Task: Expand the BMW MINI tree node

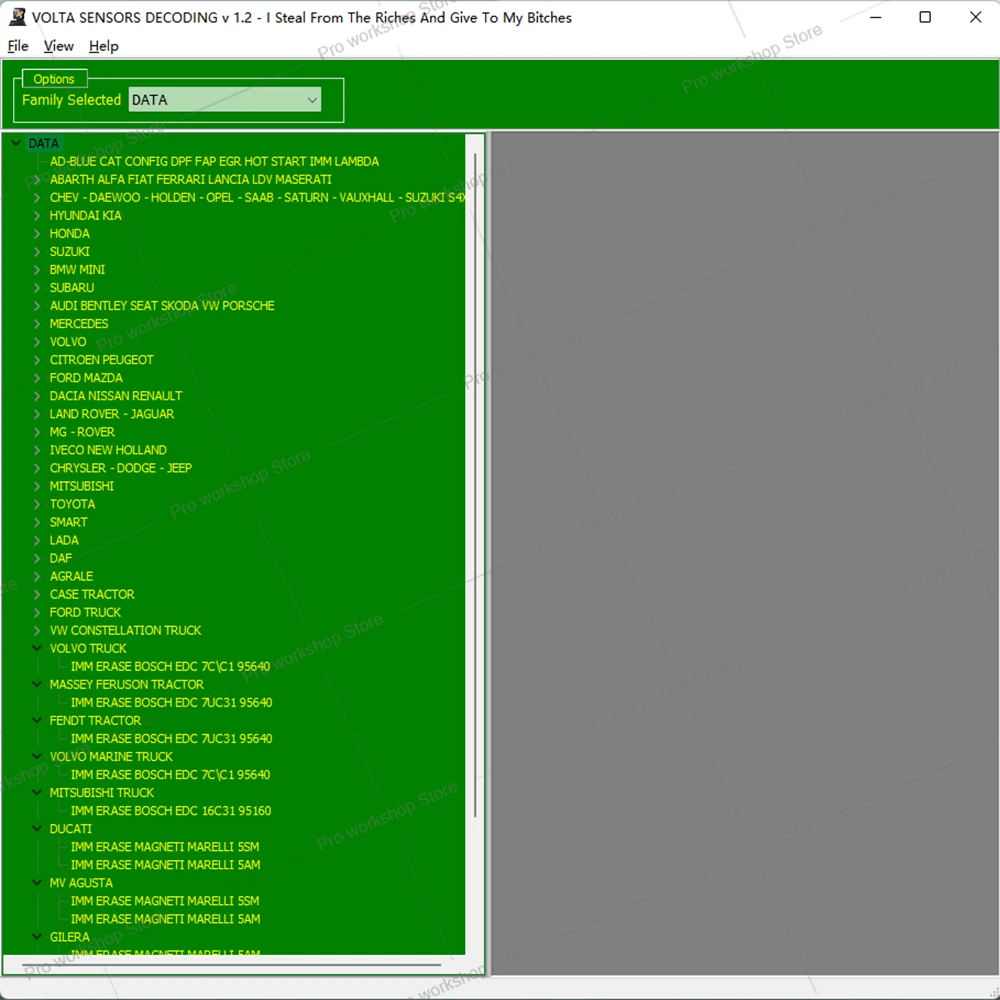Action: [x=37, y=270]
